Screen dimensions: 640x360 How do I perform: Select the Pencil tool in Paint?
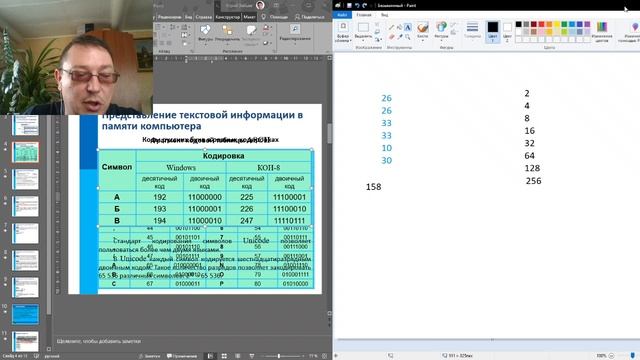pyautogui.click(x=391, y=27)
